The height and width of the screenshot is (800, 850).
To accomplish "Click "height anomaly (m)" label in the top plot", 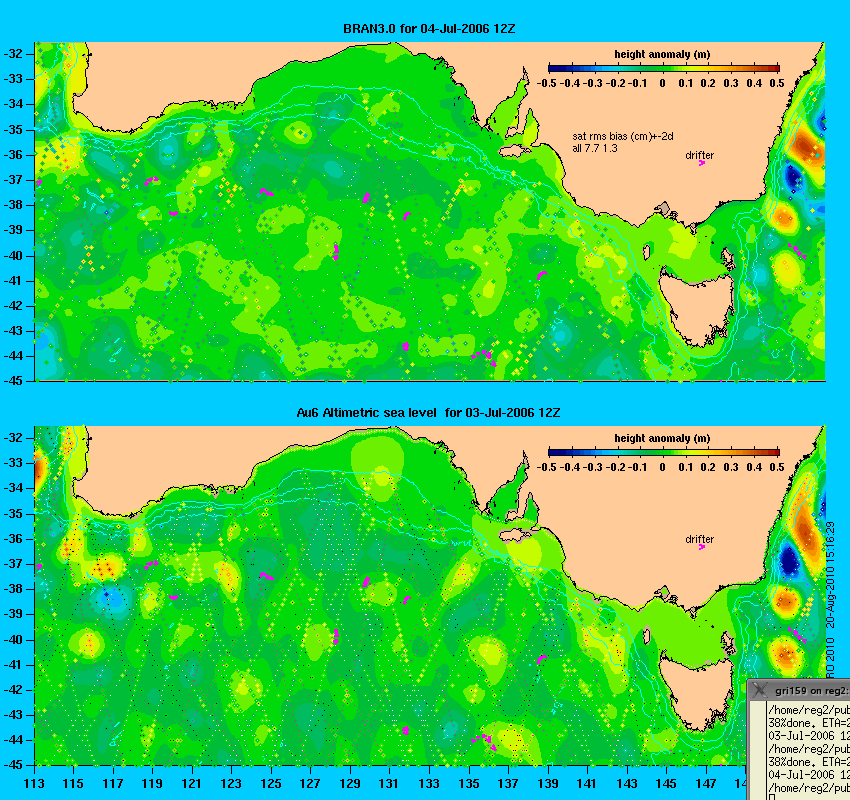I will (x=662, y=54).
